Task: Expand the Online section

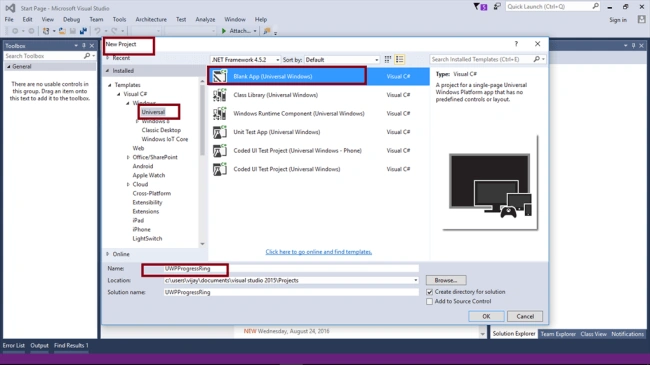Action: (x=107, y=254)
